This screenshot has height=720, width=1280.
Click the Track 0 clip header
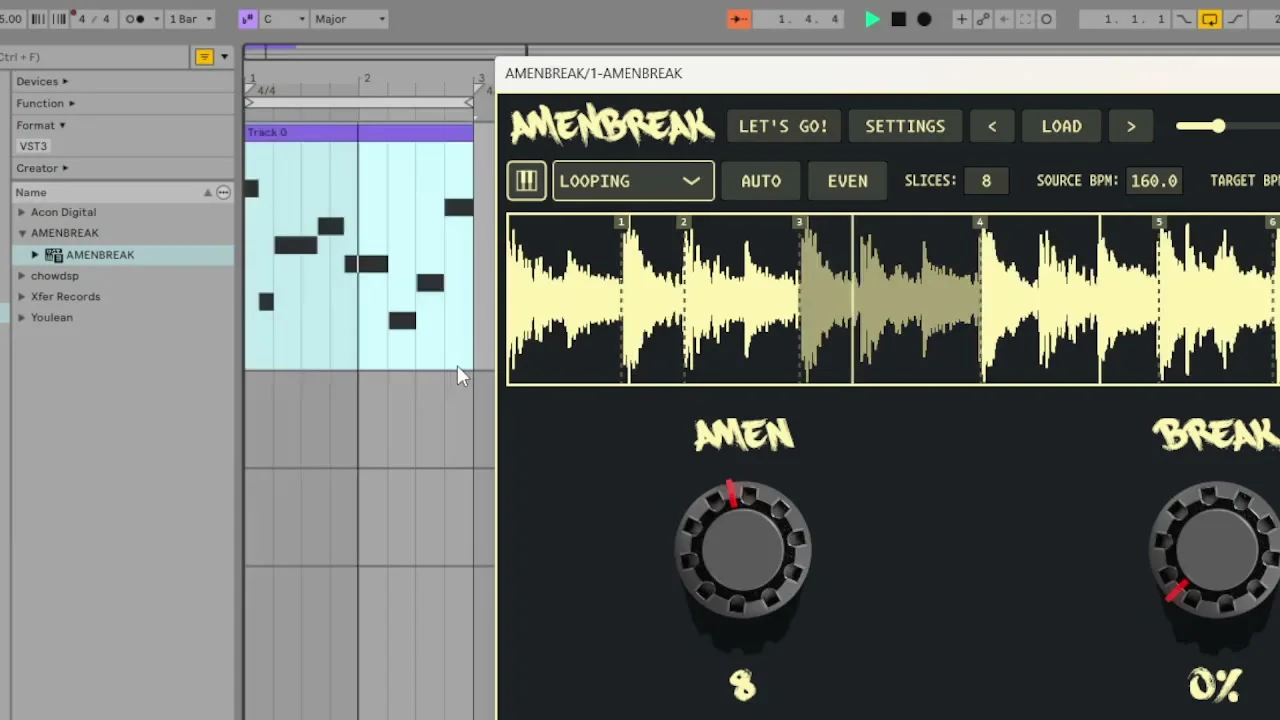359,132
